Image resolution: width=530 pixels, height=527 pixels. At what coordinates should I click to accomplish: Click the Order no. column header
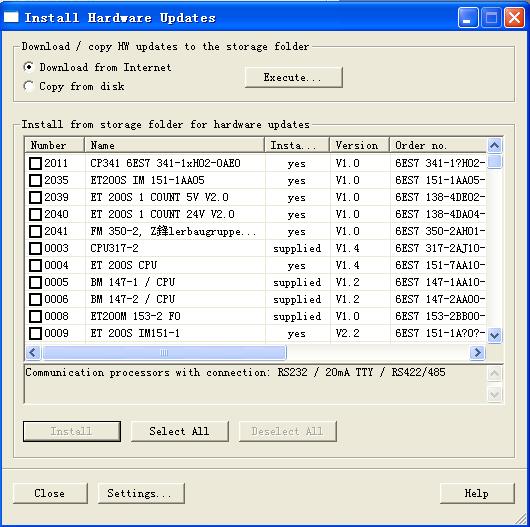point(438,145)
